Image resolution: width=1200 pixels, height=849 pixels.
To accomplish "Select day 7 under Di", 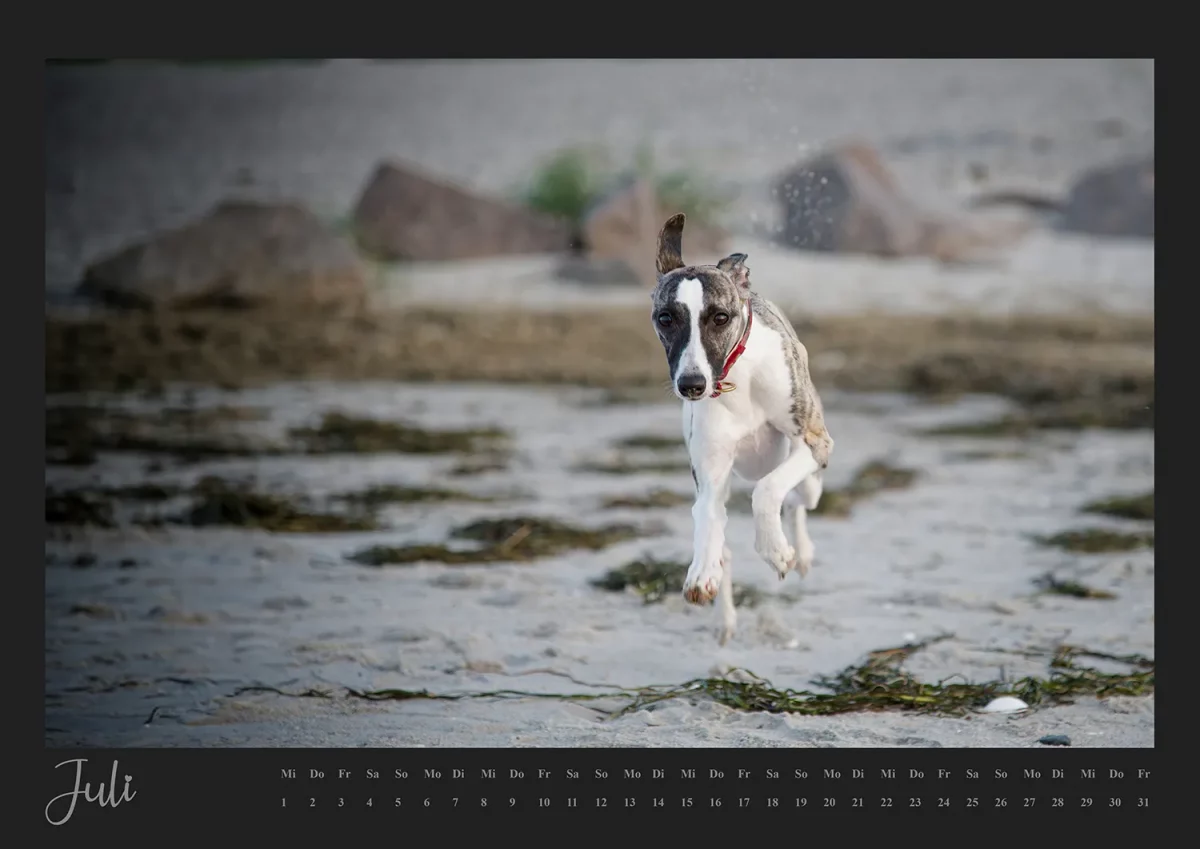I will pyautogui.click(x=455, y=802).
